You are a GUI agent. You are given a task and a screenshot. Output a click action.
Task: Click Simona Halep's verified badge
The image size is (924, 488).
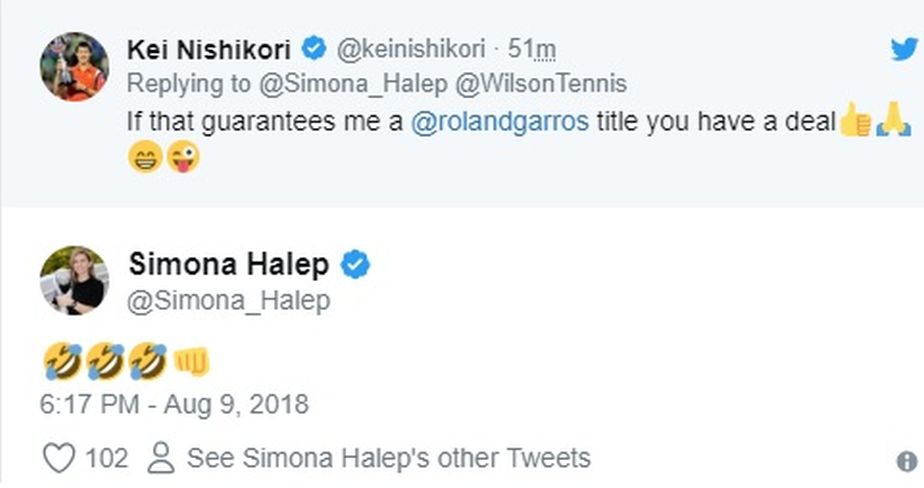pyautogui.click(x=356, y=264)
